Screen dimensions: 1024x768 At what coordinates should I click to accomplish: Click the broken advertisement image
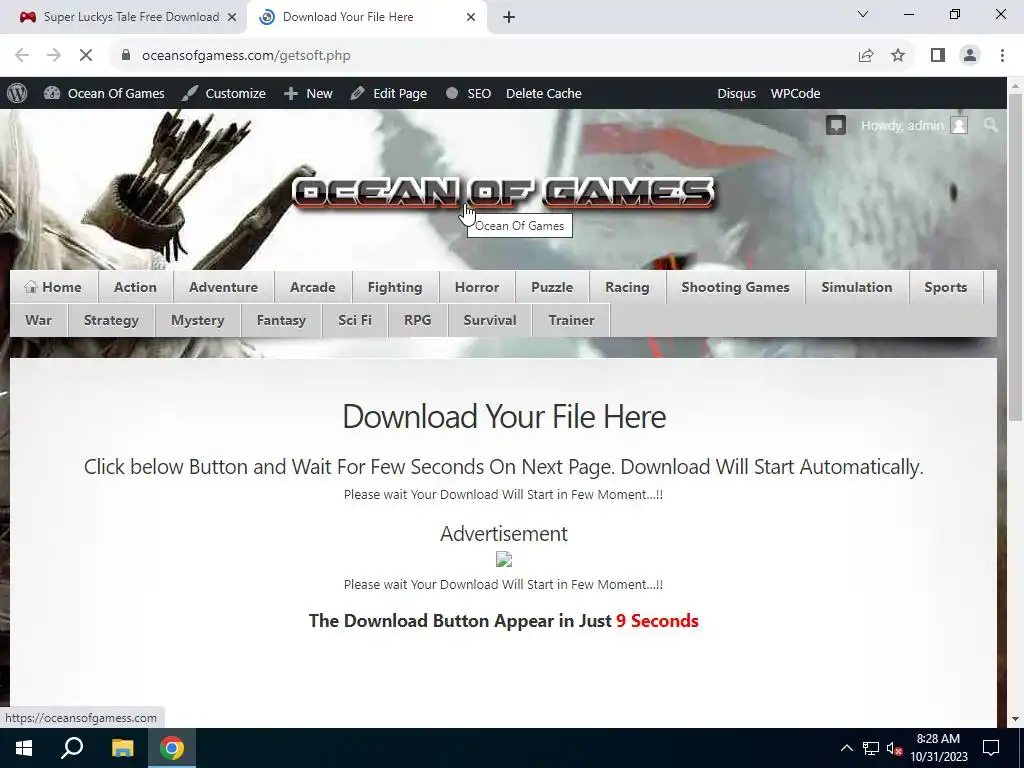504,560
